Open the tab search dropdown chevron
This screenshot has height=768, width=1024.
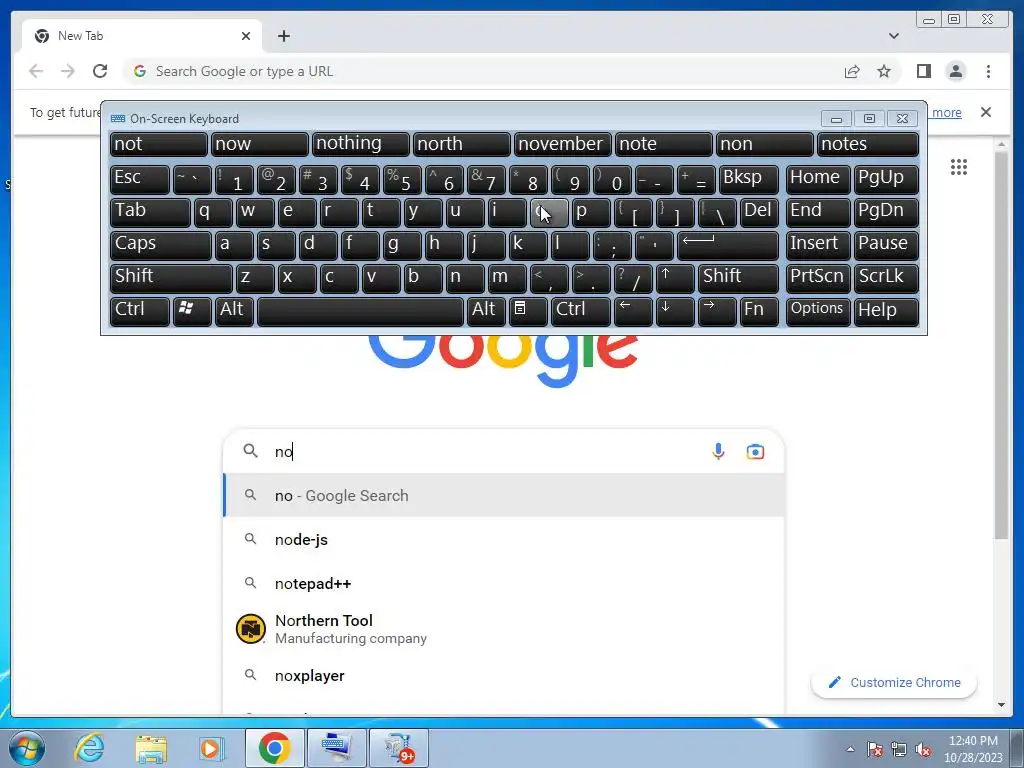(893, 36)
